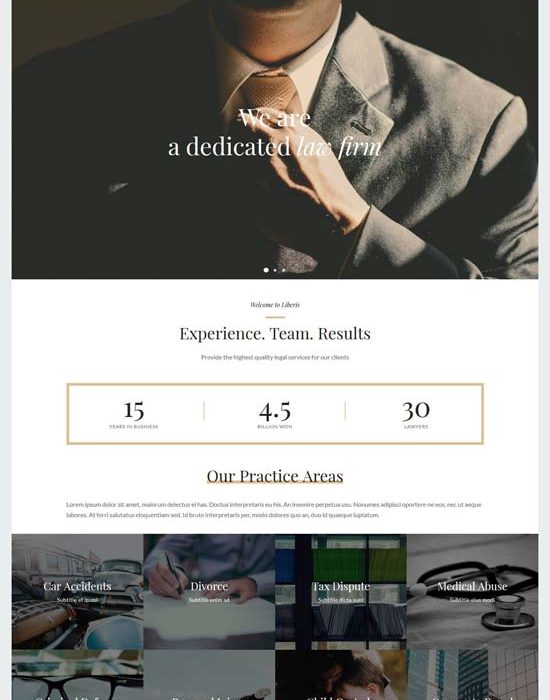The width and height of the screenshot is (550, 700).
Task: Click the gray tile beside eyeglasses tile
Action: tap(209, 675)
